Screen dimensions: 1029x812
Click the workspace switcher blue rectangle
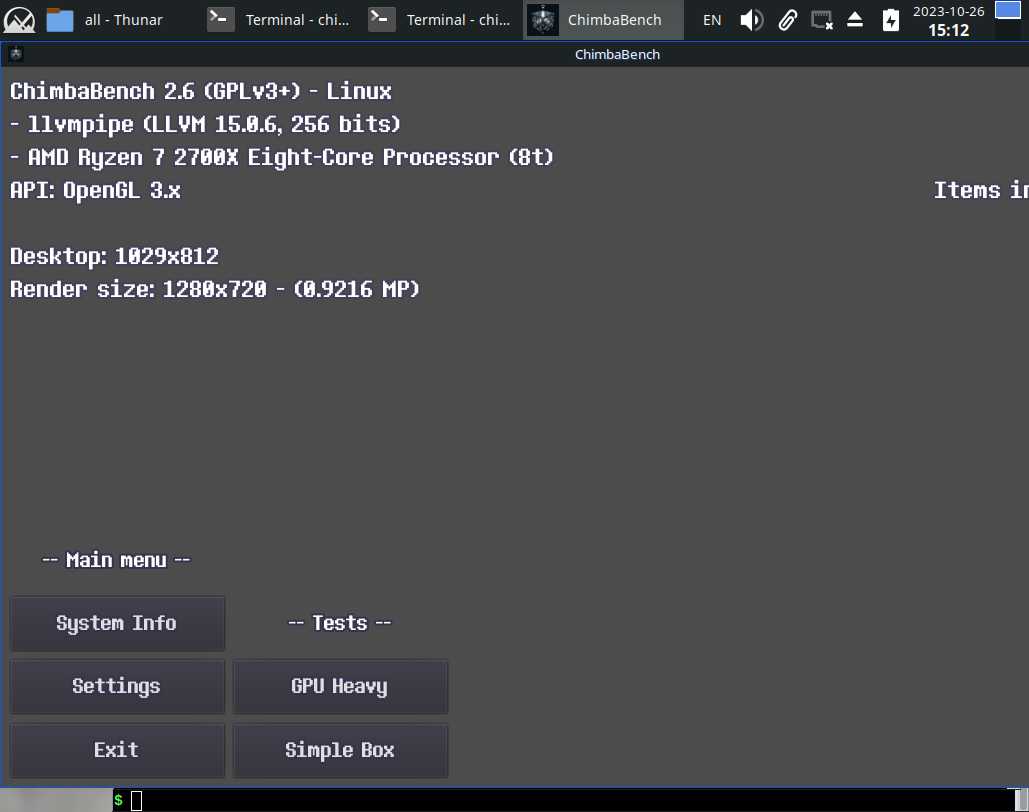[1007, 10]
